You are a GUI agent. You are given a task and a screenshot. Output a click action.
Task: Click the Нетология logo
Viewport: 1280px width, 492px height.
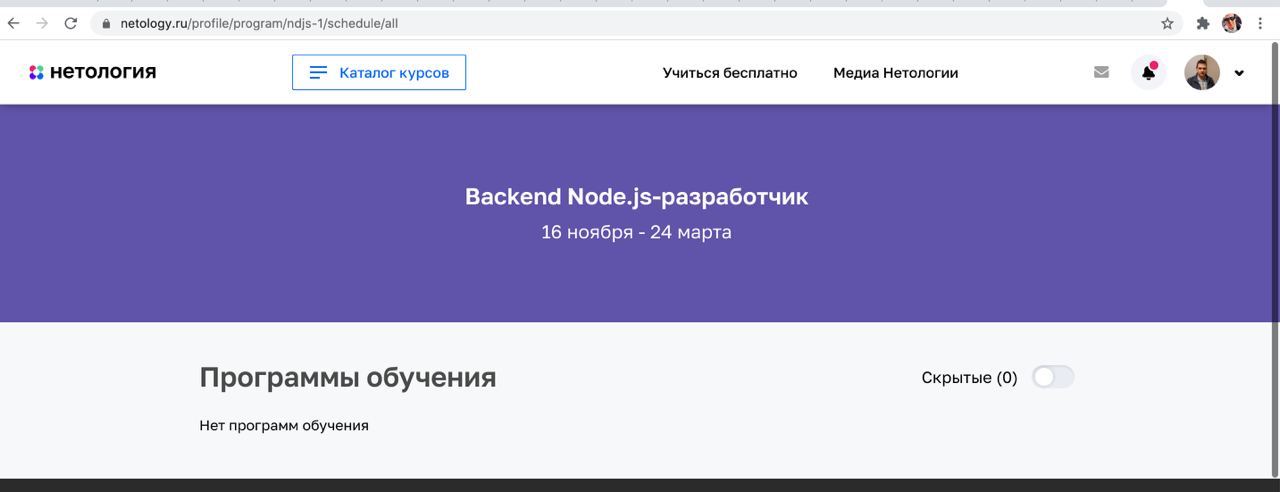92,72
